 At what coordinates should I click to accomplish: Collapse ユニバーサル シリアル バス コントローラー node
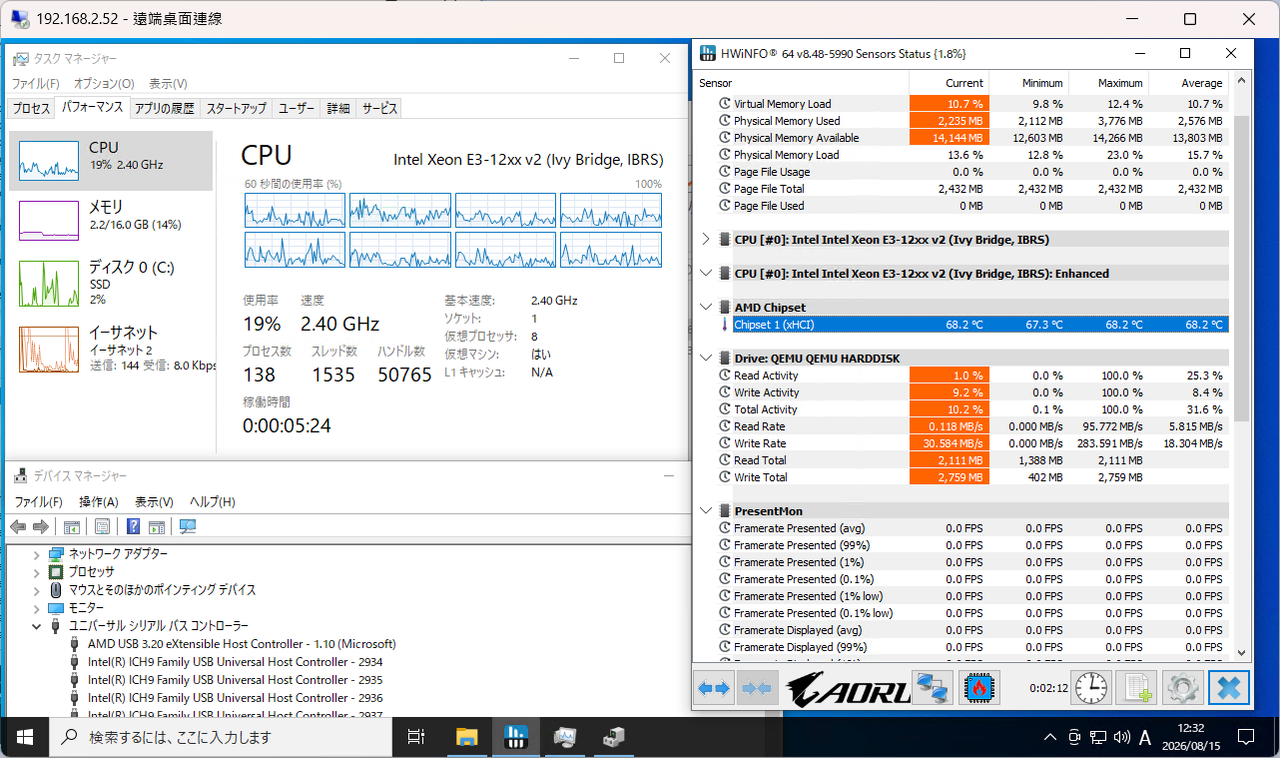click(x=37, y=626)
